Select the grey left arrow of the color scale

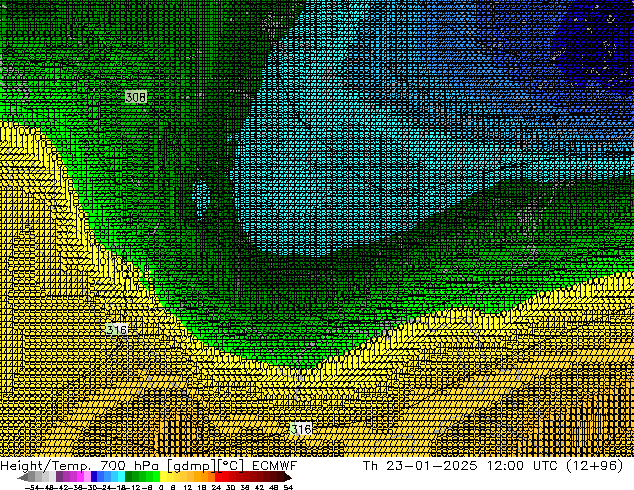tap(23, 477)
